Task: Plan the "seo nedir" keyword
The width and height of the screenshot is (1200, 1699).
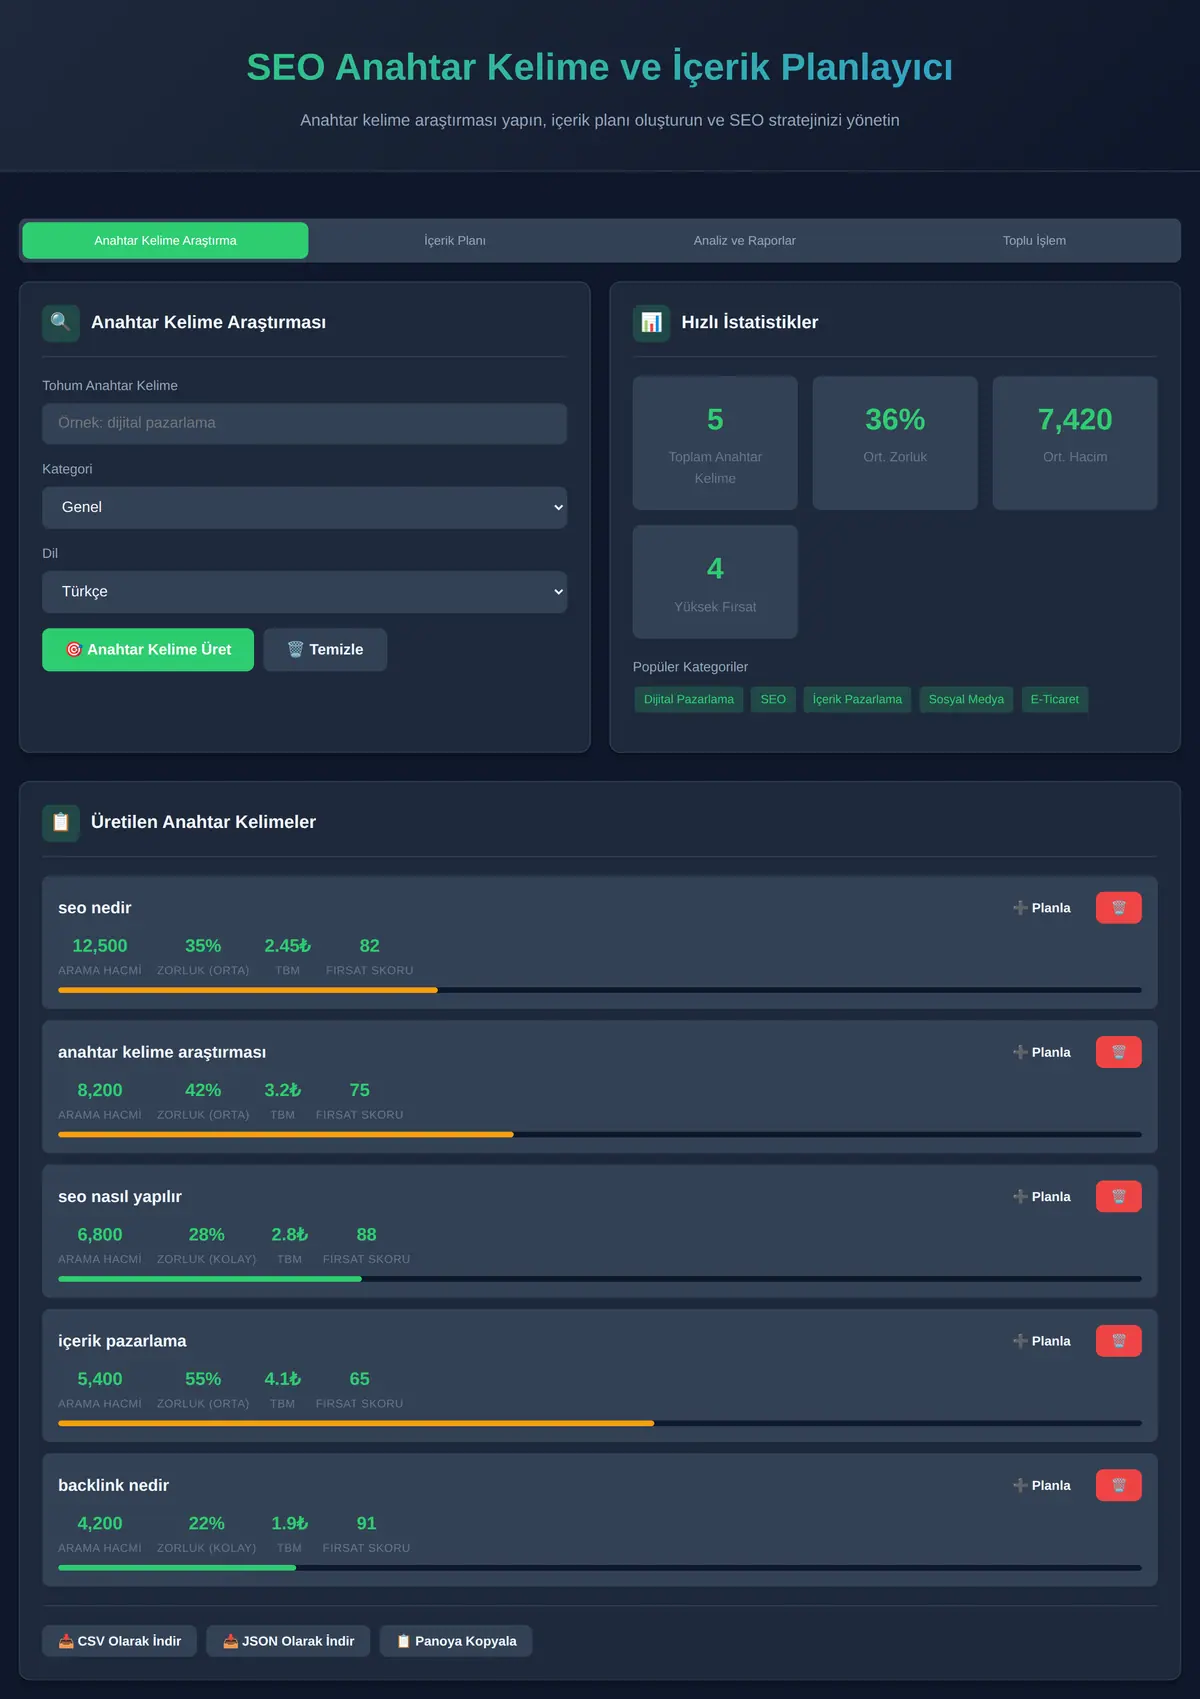Action: pos(1042,908)
